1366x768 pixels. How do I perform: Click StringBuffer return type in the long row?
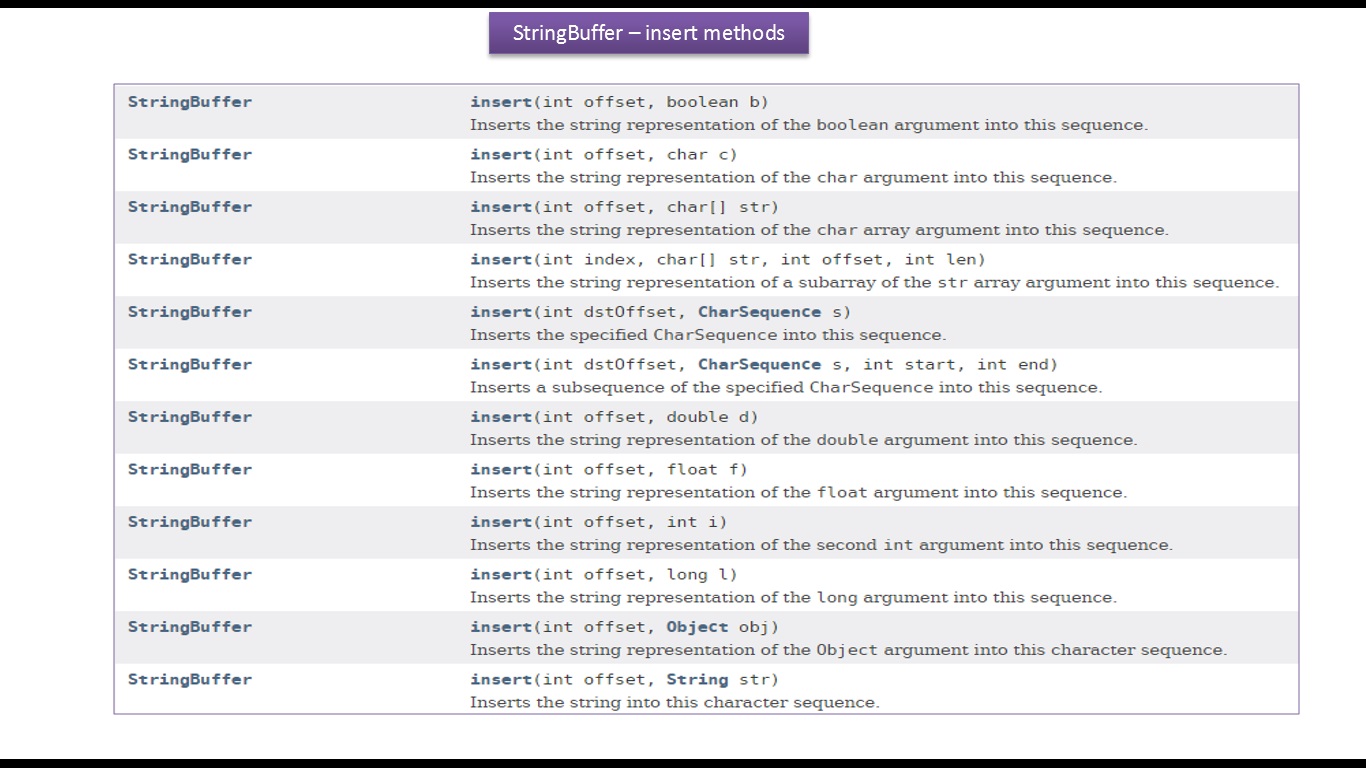[x=190, y=575]
